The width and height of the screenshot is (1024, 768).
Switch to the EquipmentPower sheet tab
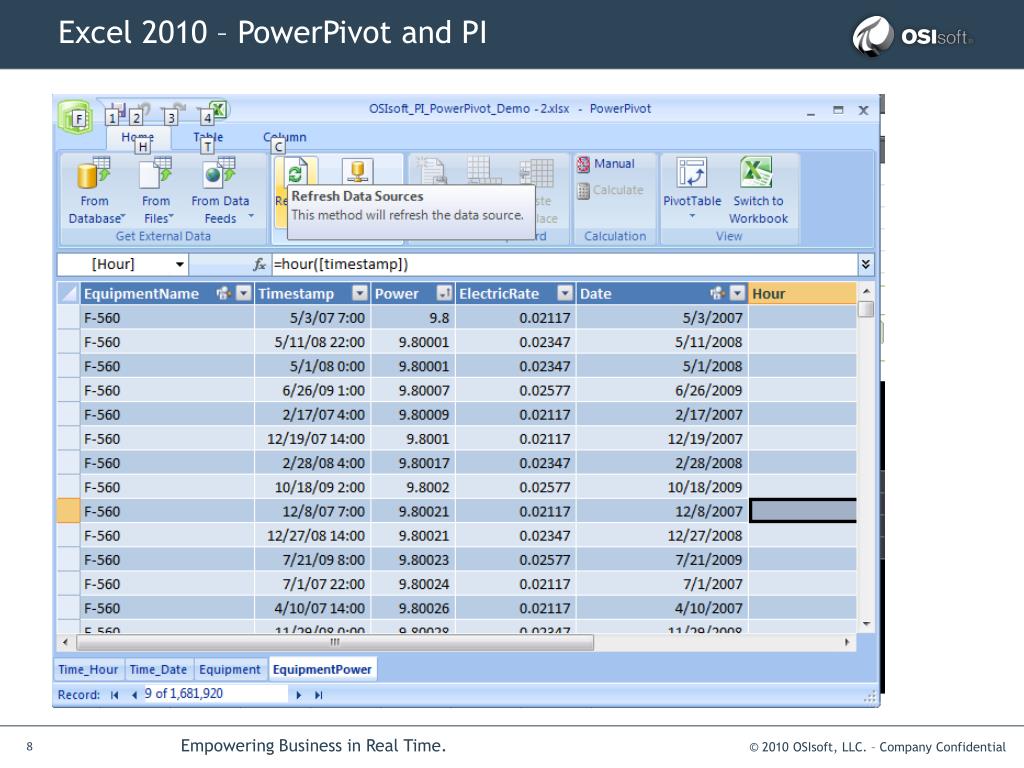coord(322,669)
